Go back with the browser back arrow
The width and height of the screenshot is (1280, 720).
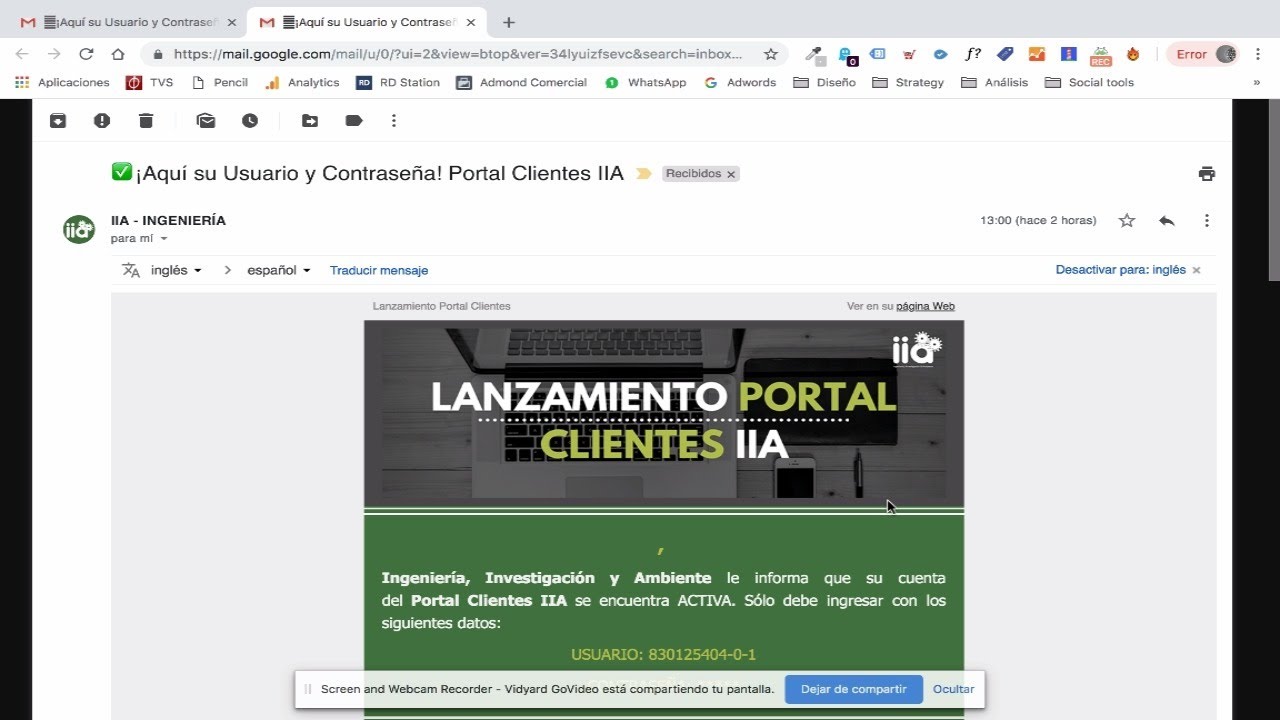tap(22, 54)
